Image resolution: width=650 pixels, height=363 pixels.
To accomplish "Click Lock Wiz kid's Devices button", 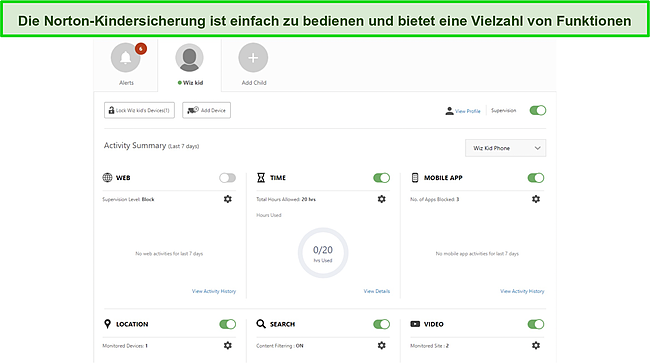I will pos(139,110).
